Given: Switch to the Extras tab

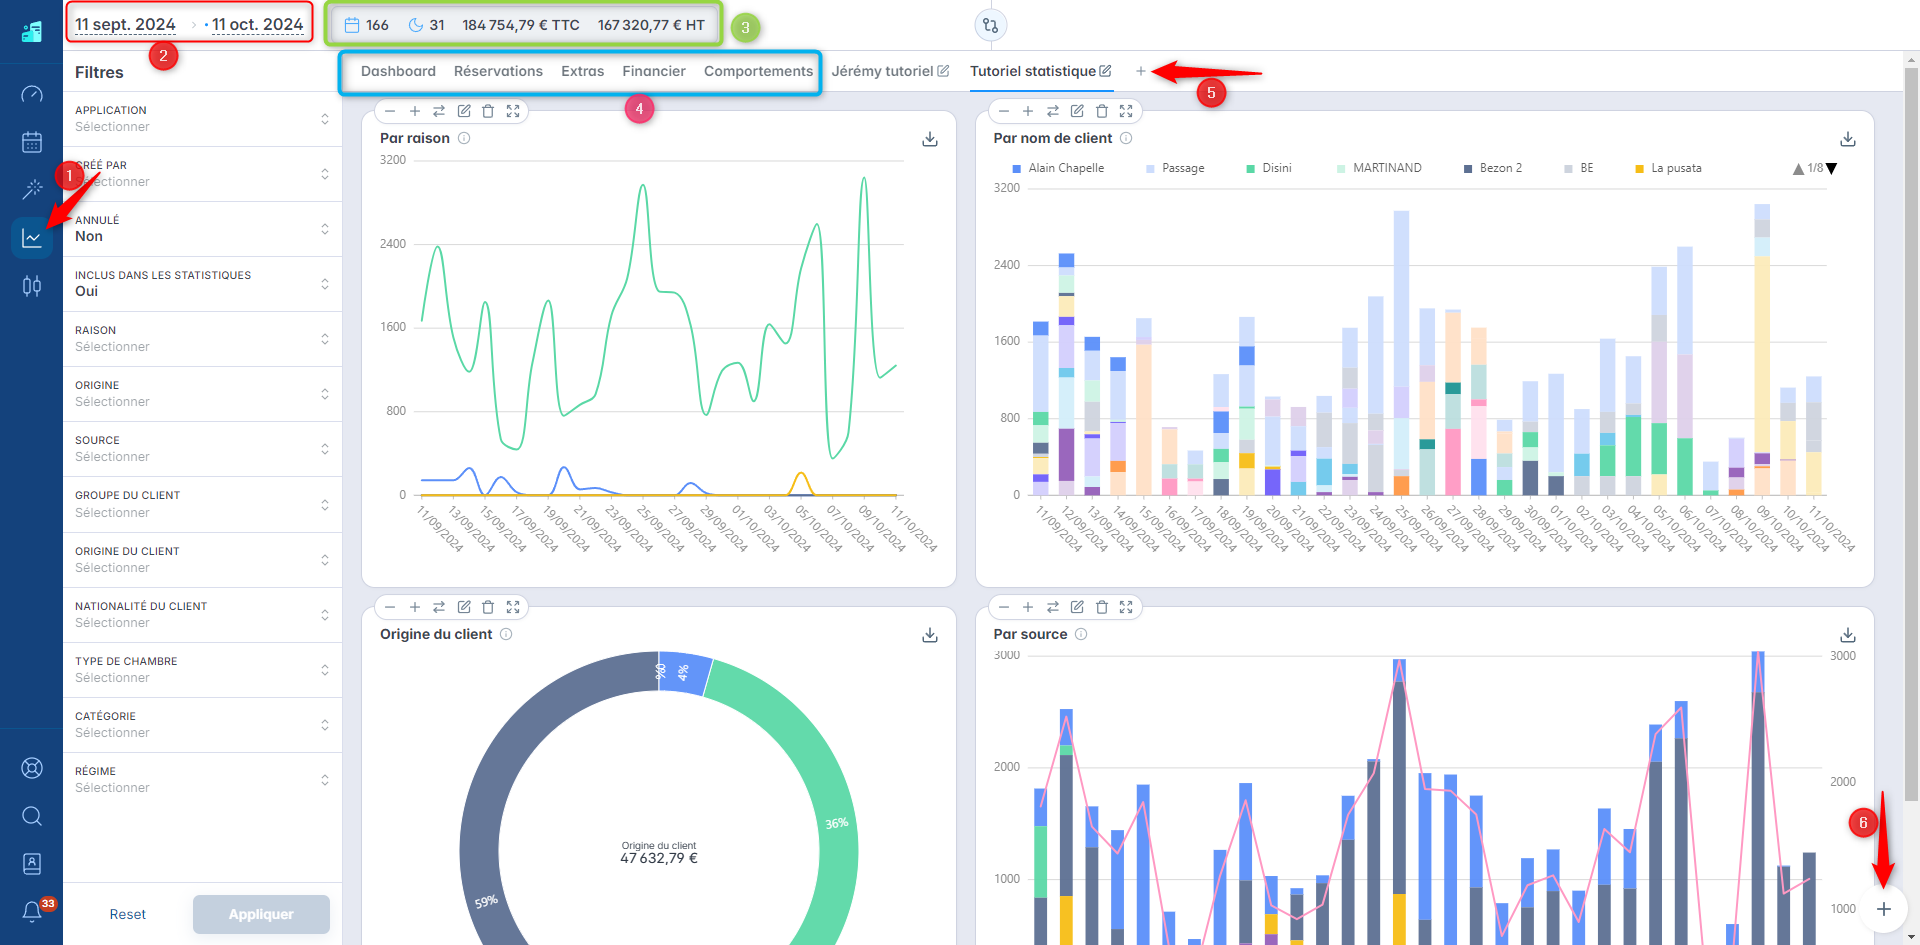Looking at the screenshot, I should tap(582, 71).
